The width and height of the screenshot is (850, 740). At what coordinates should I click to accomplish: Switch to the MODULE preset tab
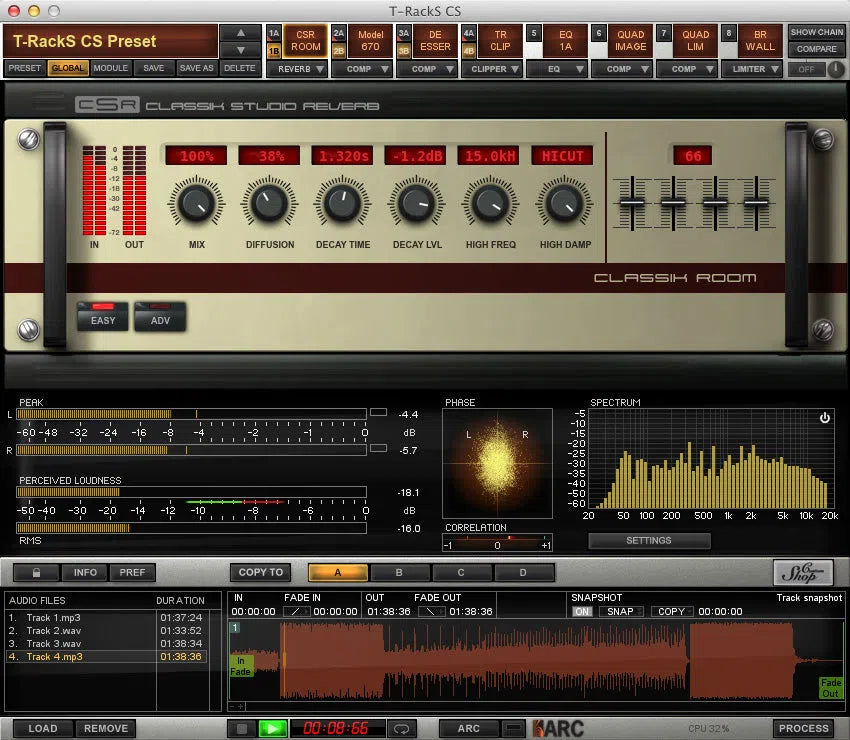click(110, 69)
